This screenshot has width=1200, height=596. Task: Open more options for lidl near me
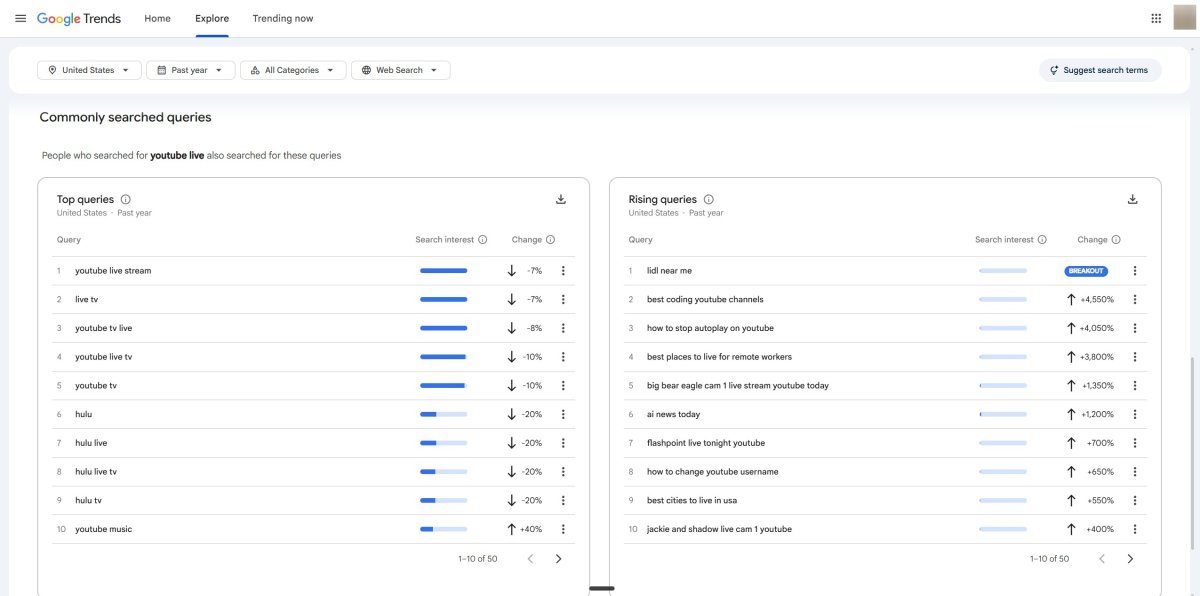pos(1135,271)
